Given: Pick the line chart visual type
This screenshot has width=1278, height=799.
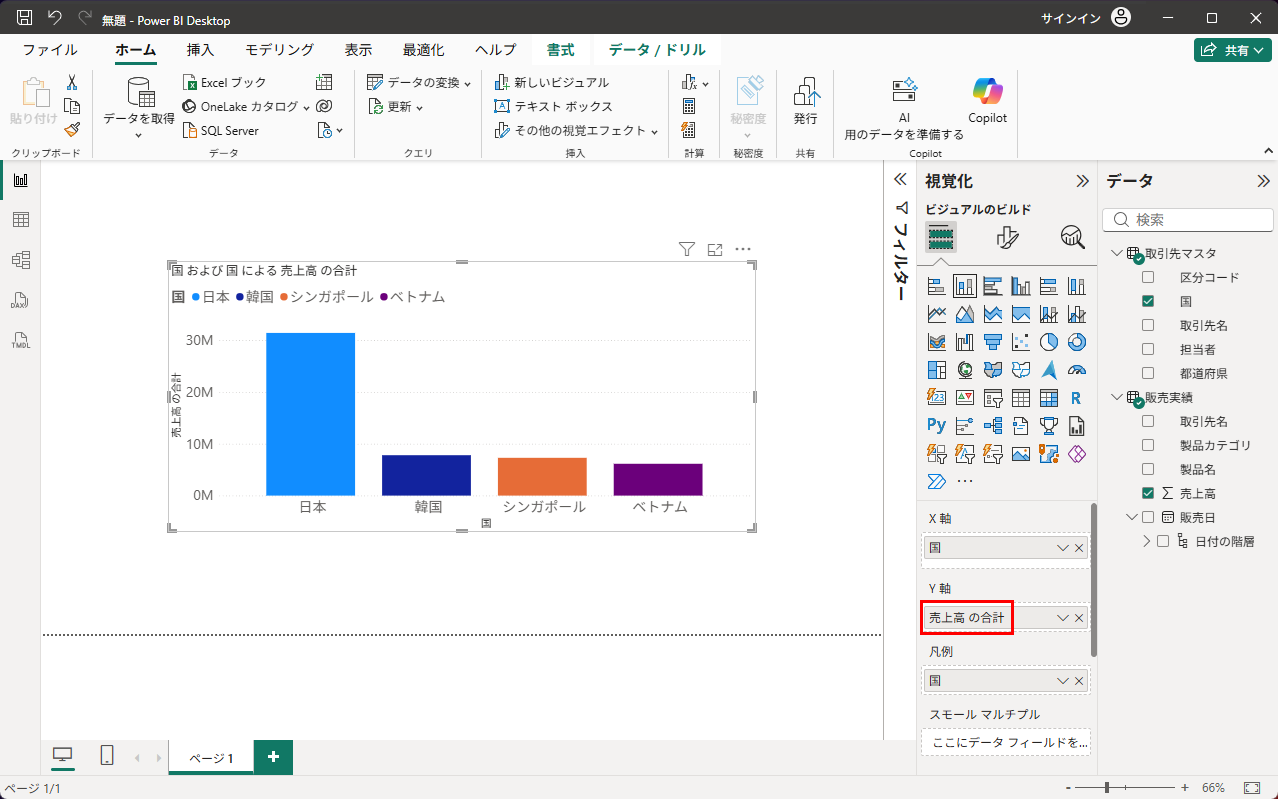Looking at the screenshot, I should pos(937,314).
